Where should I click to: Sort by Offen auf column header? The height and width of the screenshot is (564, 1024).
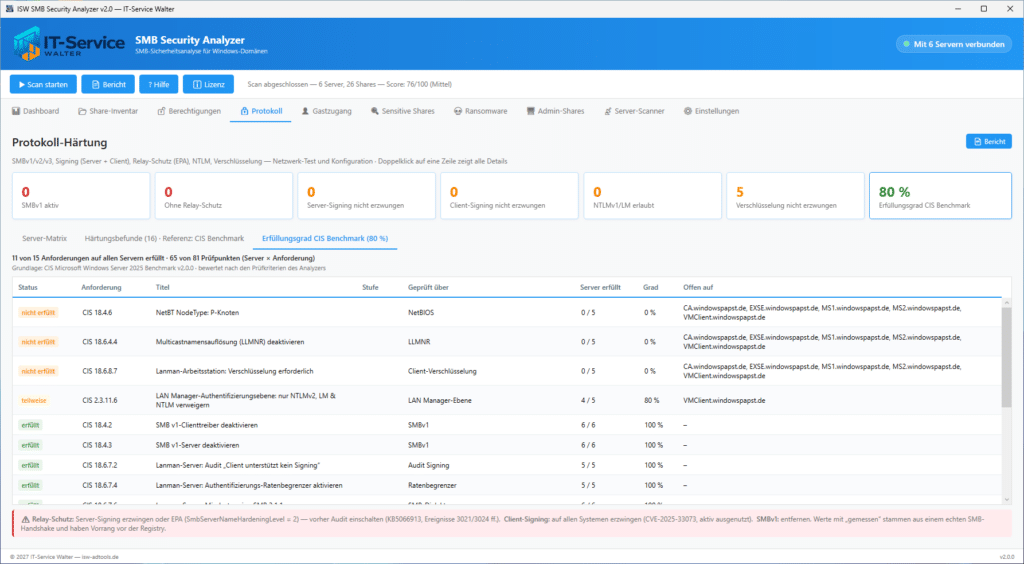click(x=698, y=287)
